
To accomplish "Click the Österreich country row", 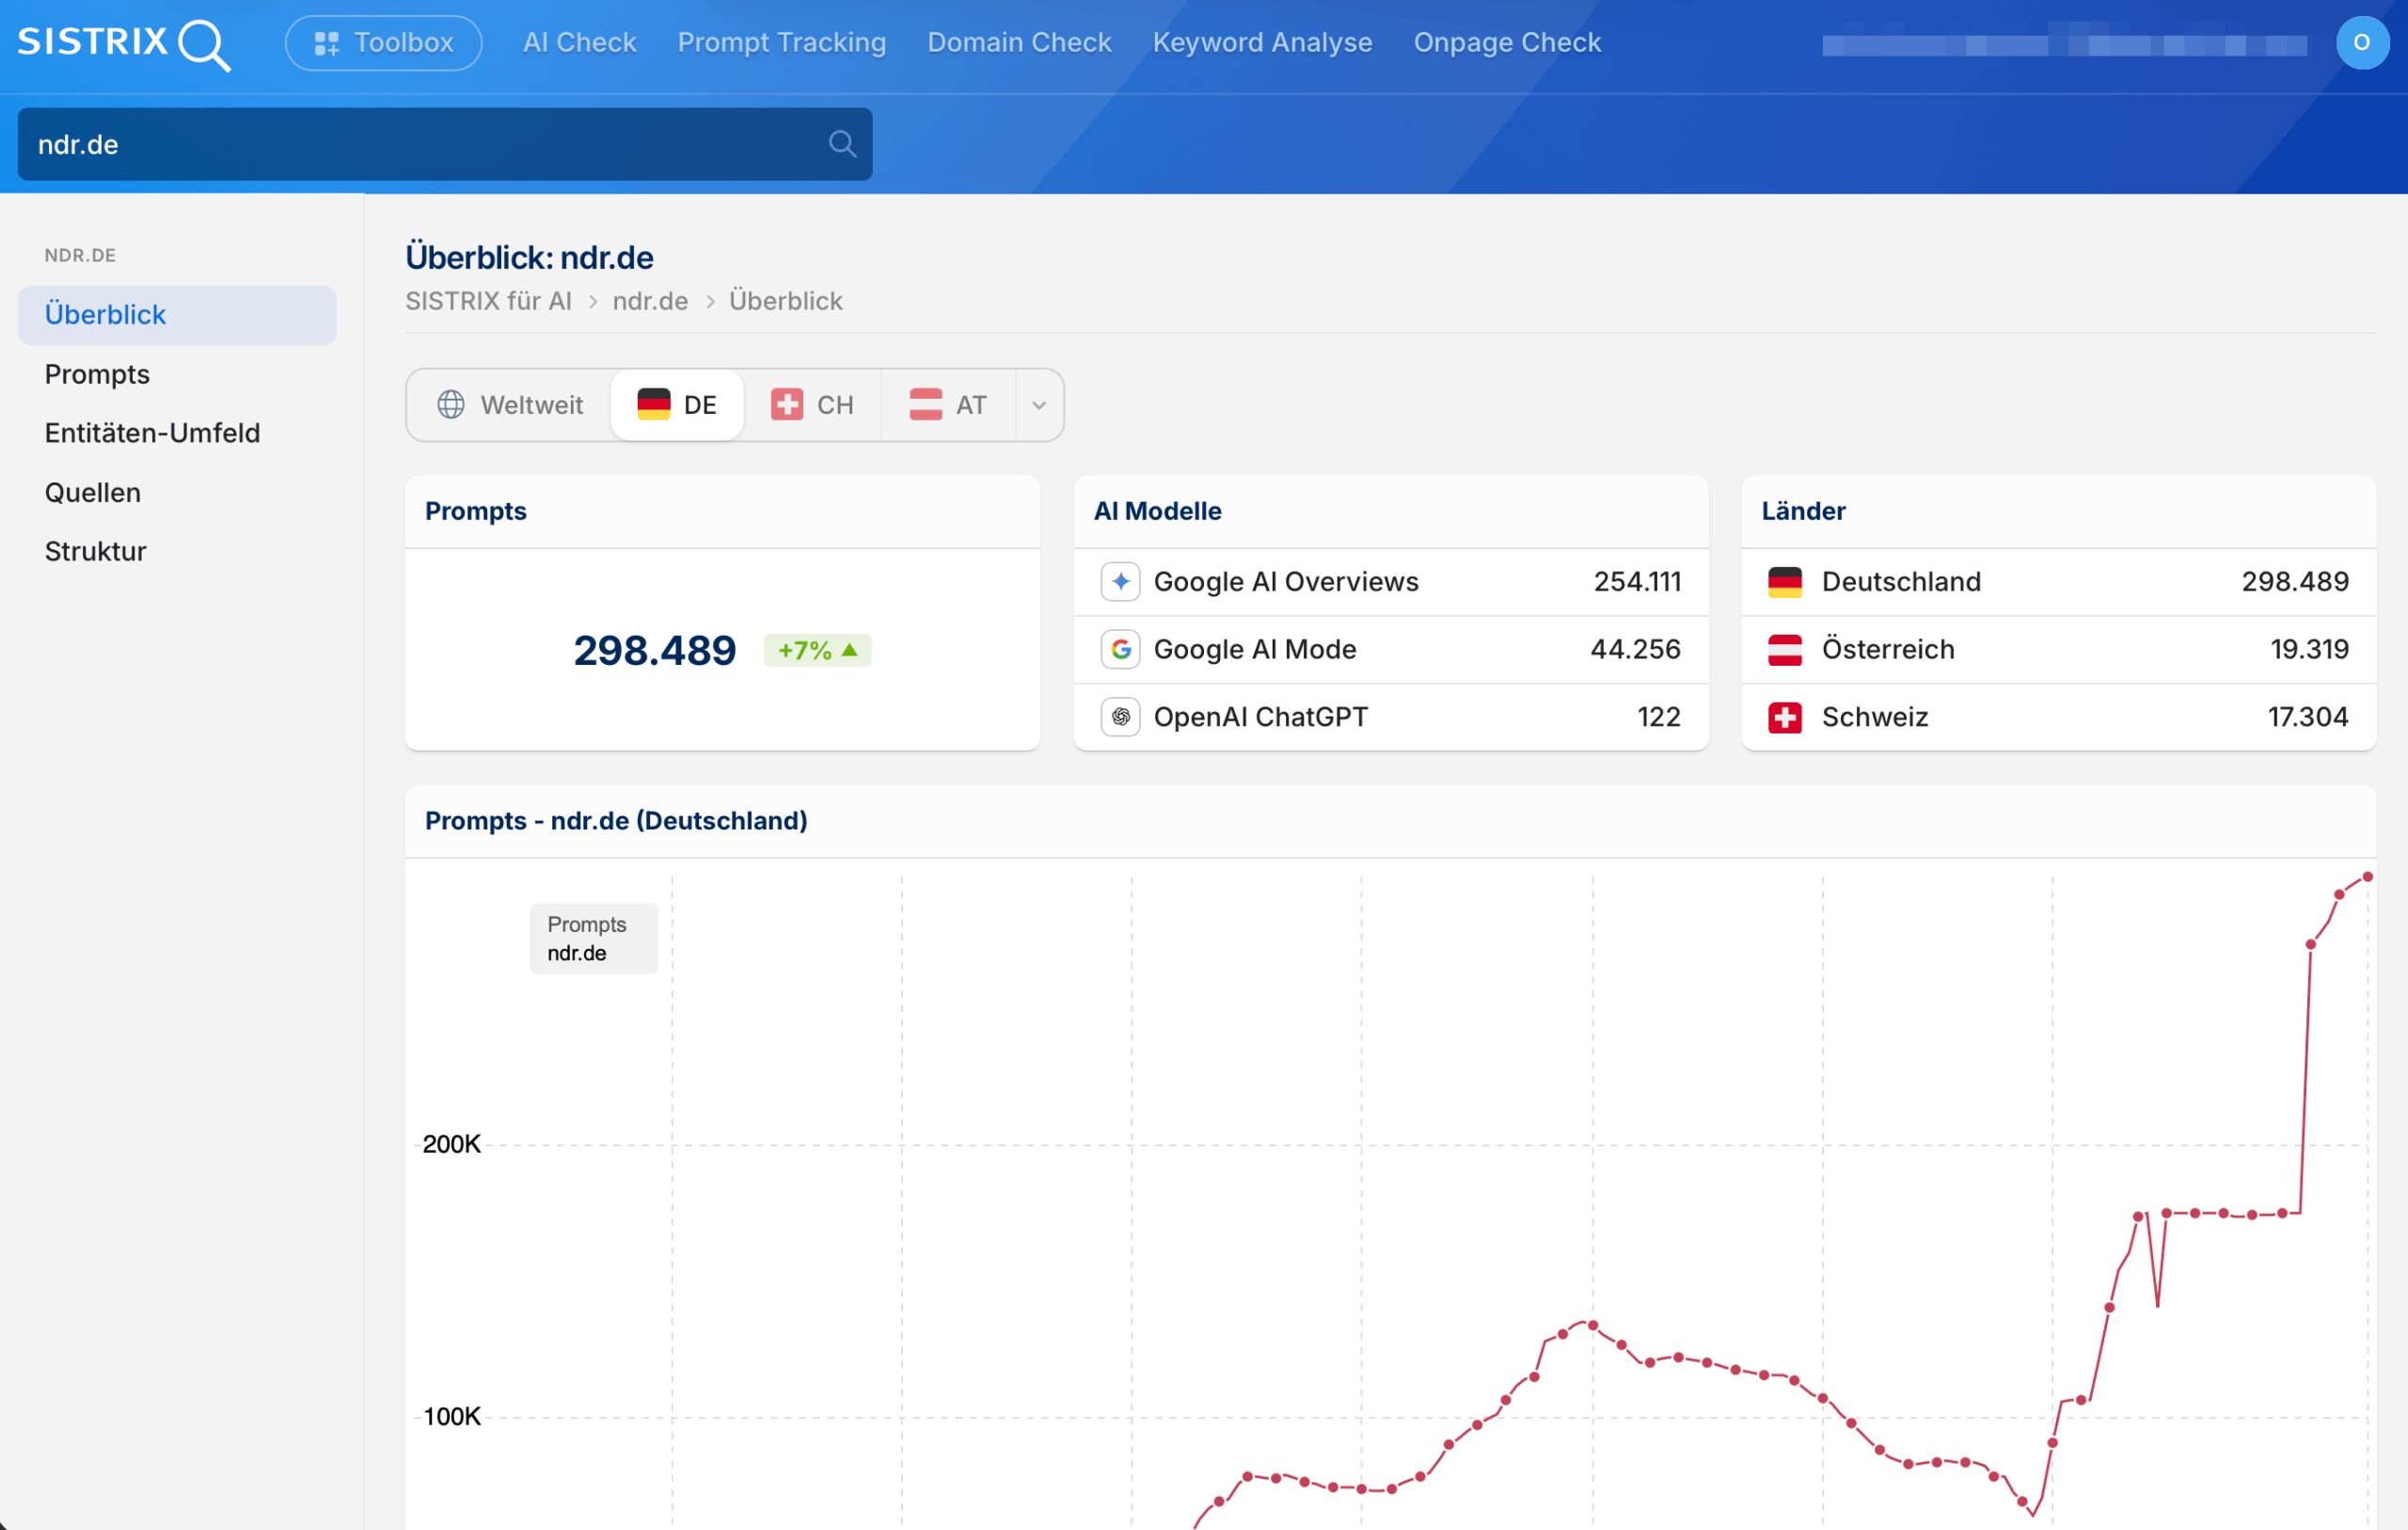I will (x=2059, y=650).
